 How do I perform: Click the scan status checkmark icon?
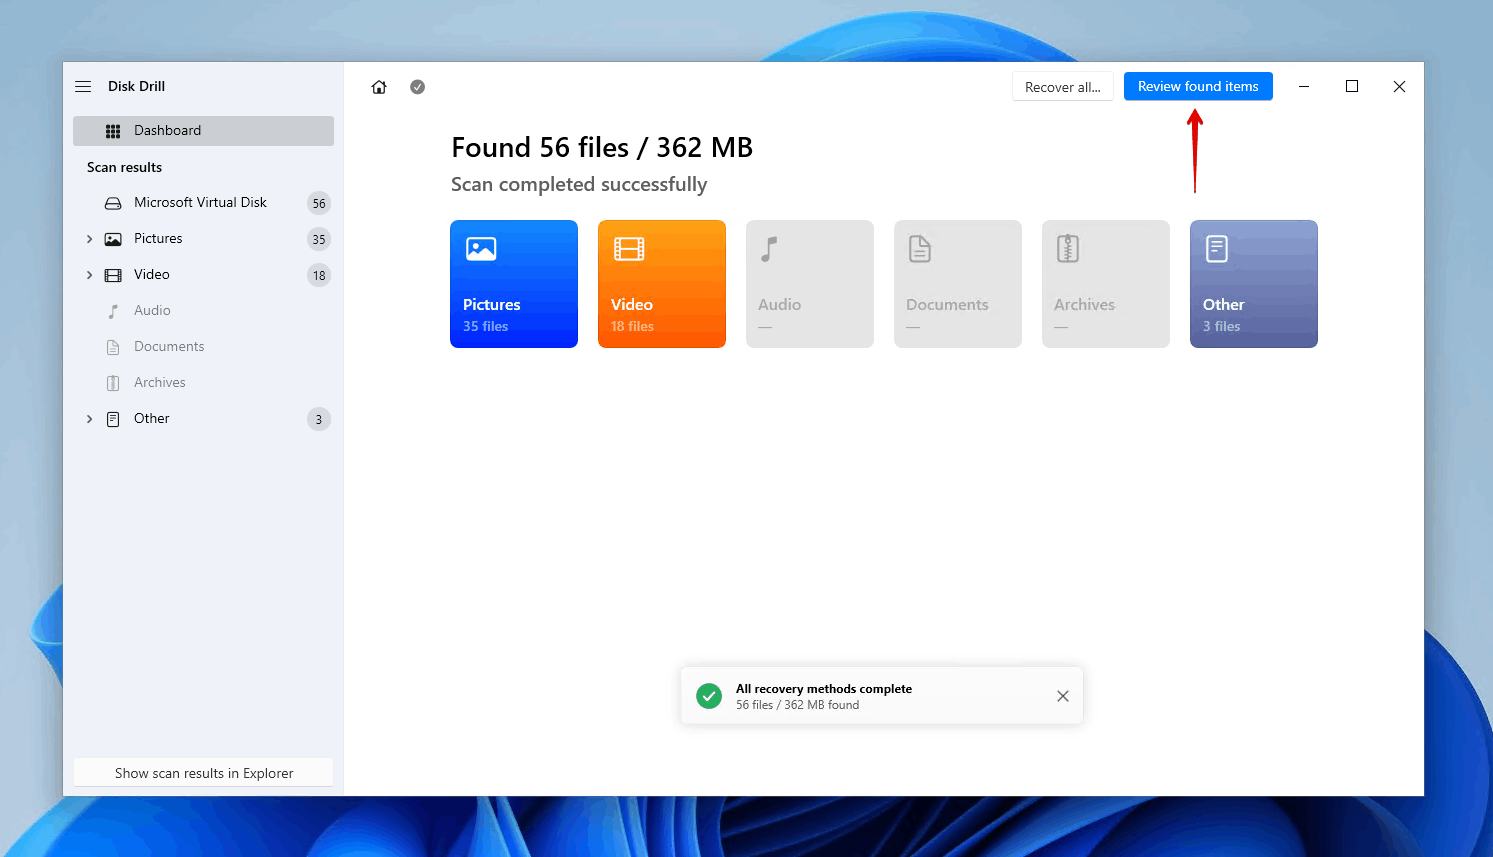[418, 87]
